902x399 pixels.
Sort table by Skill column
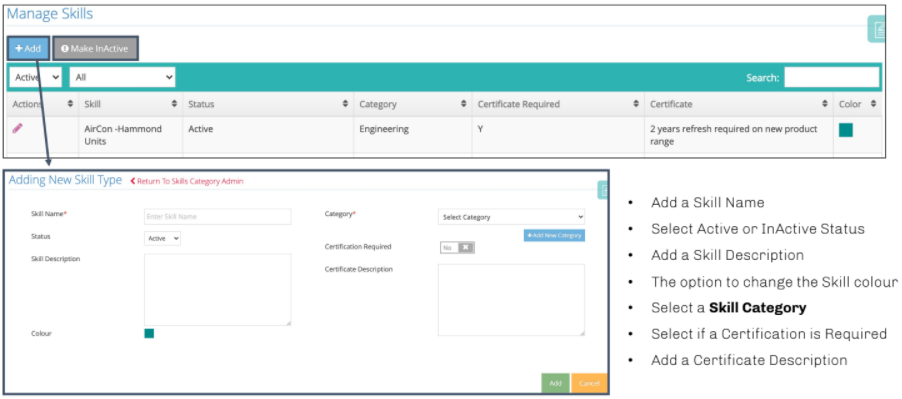[131, 104]
